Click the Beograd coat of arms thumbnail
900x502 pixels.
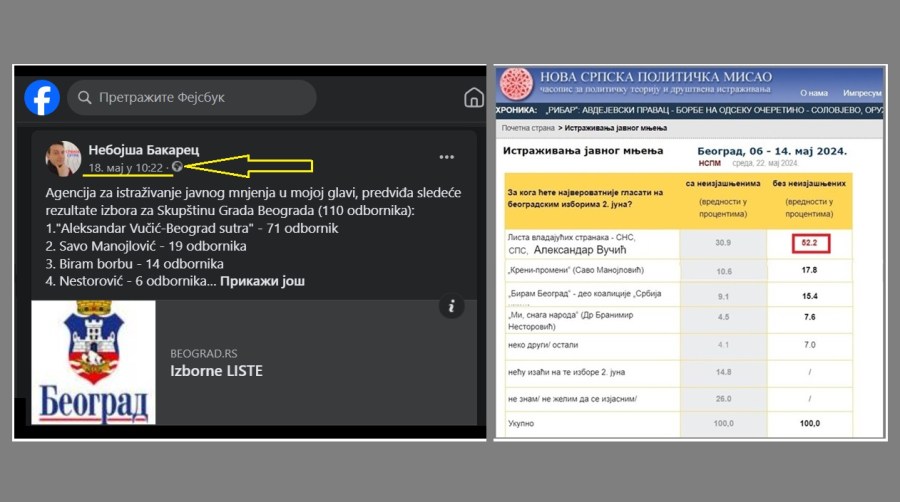pos(94,362)
